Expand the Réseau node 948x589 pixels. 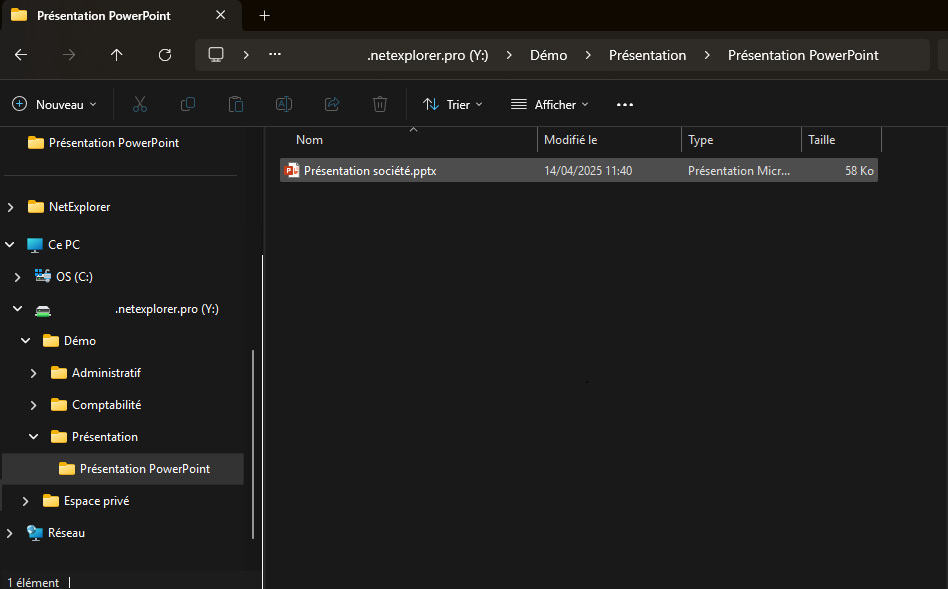[x=10, y=533]
